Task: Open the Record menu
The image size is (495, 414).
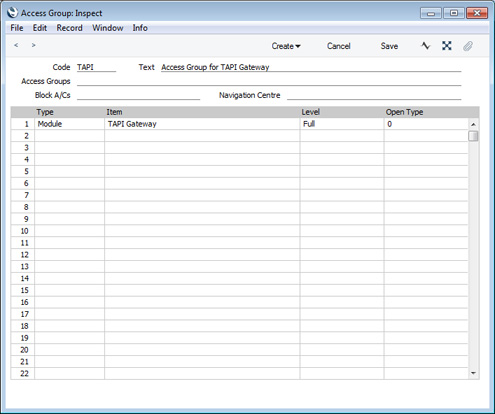Action: coord(69,28)
